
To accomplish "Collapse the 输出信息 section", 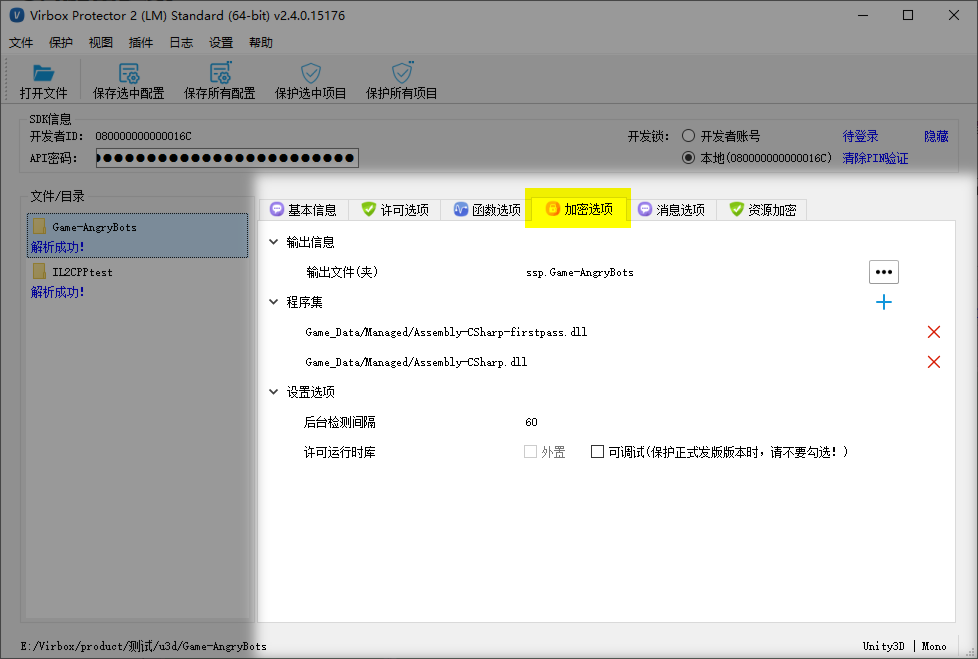I will tap(273, 242).
